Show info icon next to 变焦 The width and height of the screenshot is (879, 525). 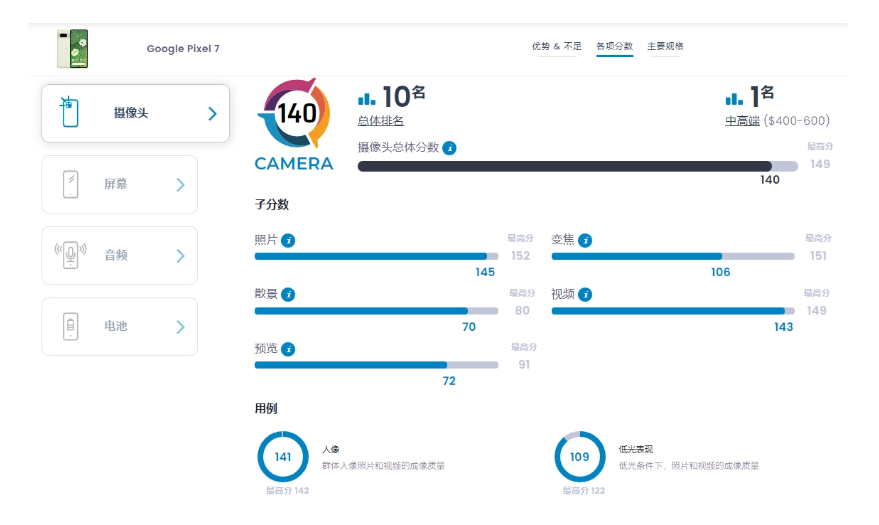pyautogui.click(x=585, y=240)
